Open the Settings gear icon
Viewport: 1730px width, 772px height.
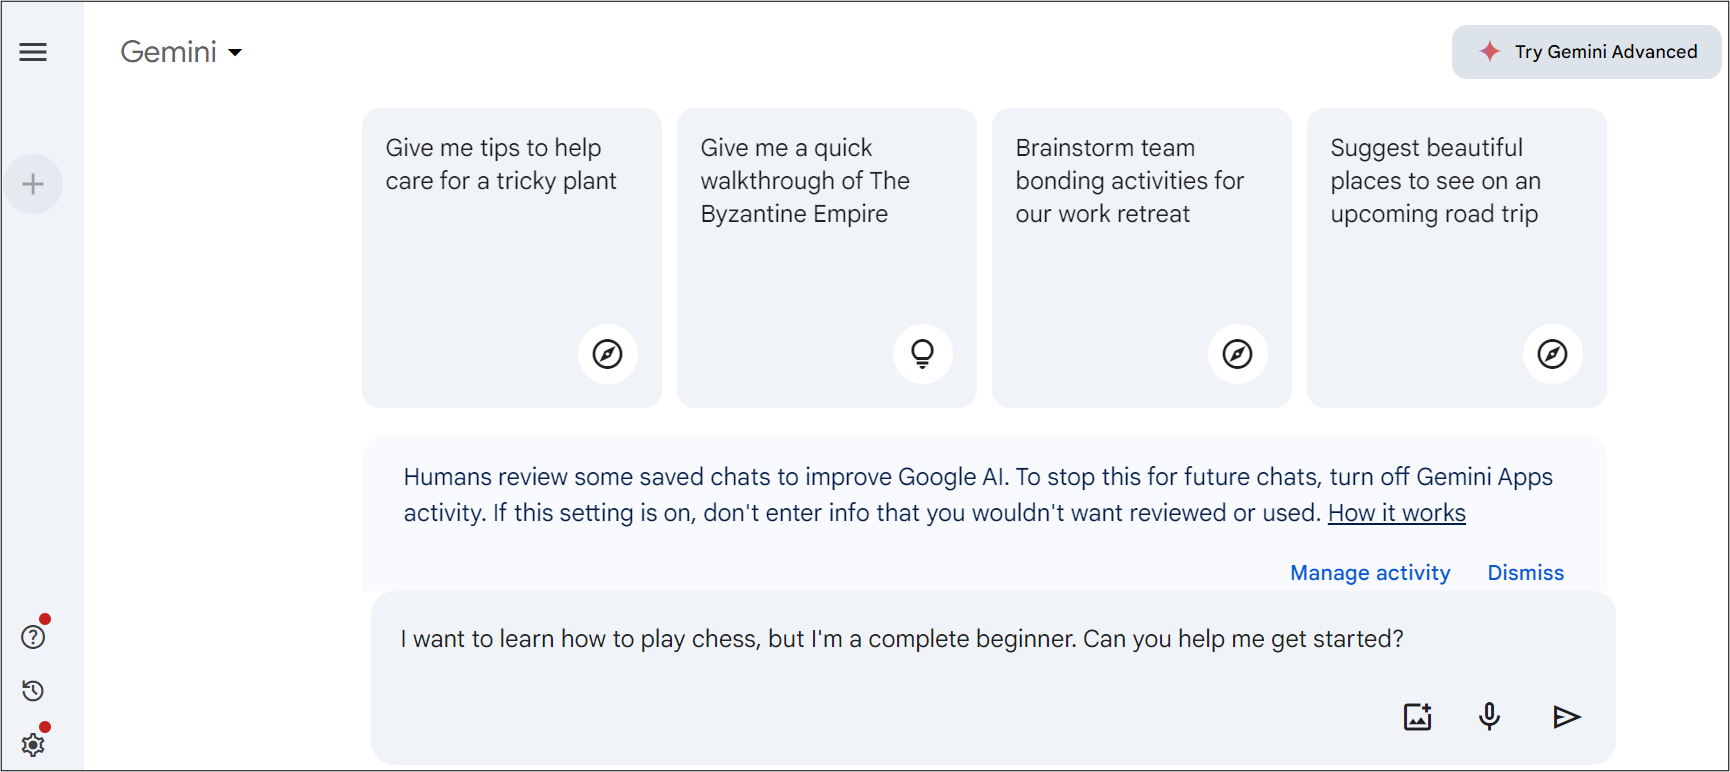coord(33,745)
